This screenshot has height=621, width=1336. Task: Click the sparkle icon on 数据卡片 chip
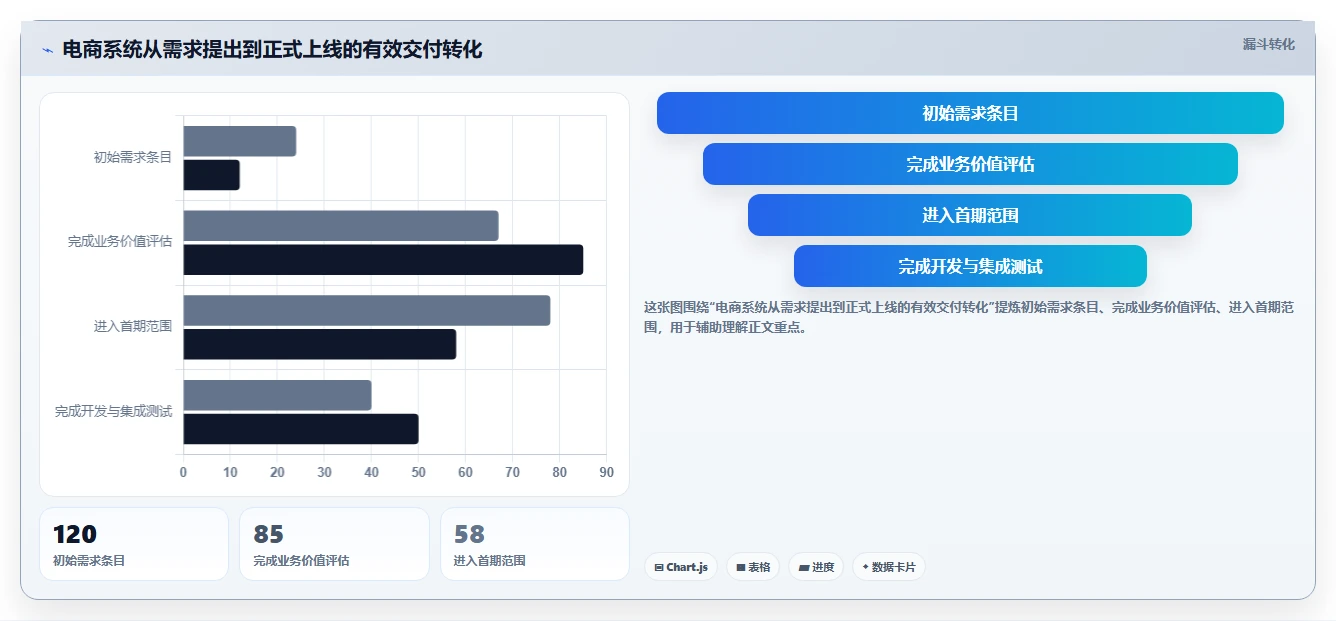[x=865, y=567]
